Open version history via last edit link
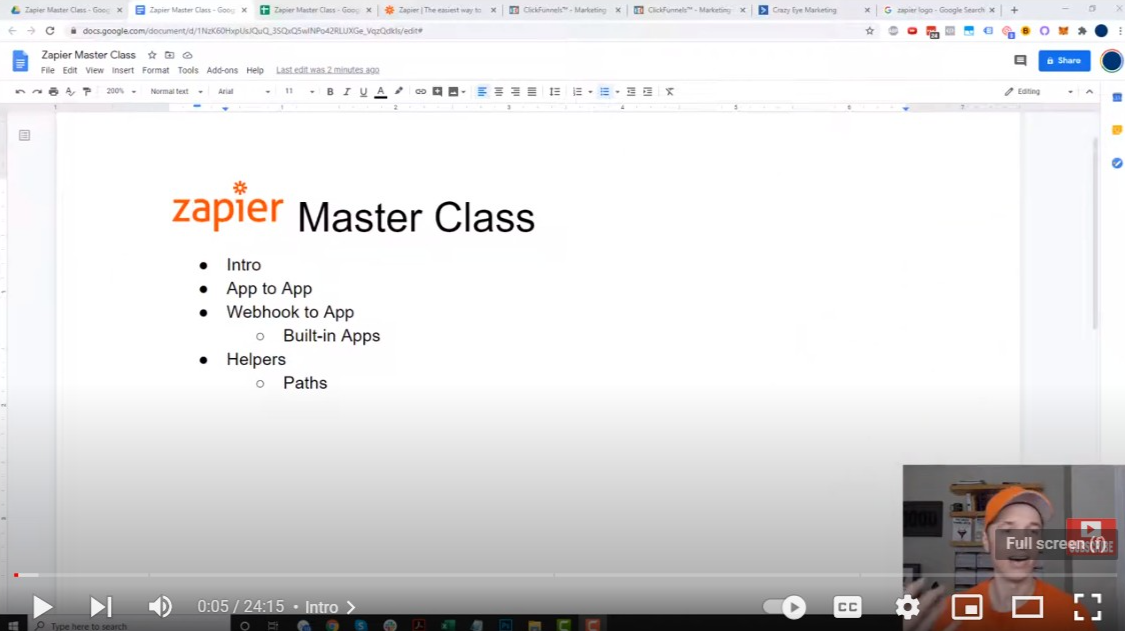Image resolution: width=1125 pixels, height=631 pixels. [x=328, y=70]
